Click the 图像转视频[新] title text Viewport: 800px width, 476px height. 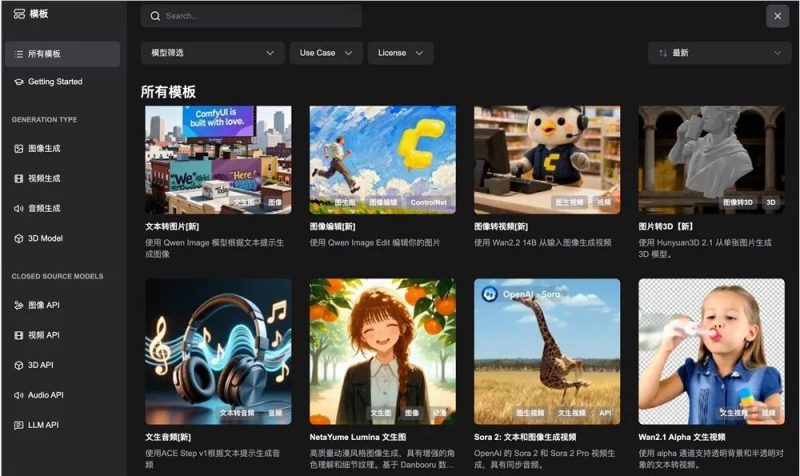(501, 227)
